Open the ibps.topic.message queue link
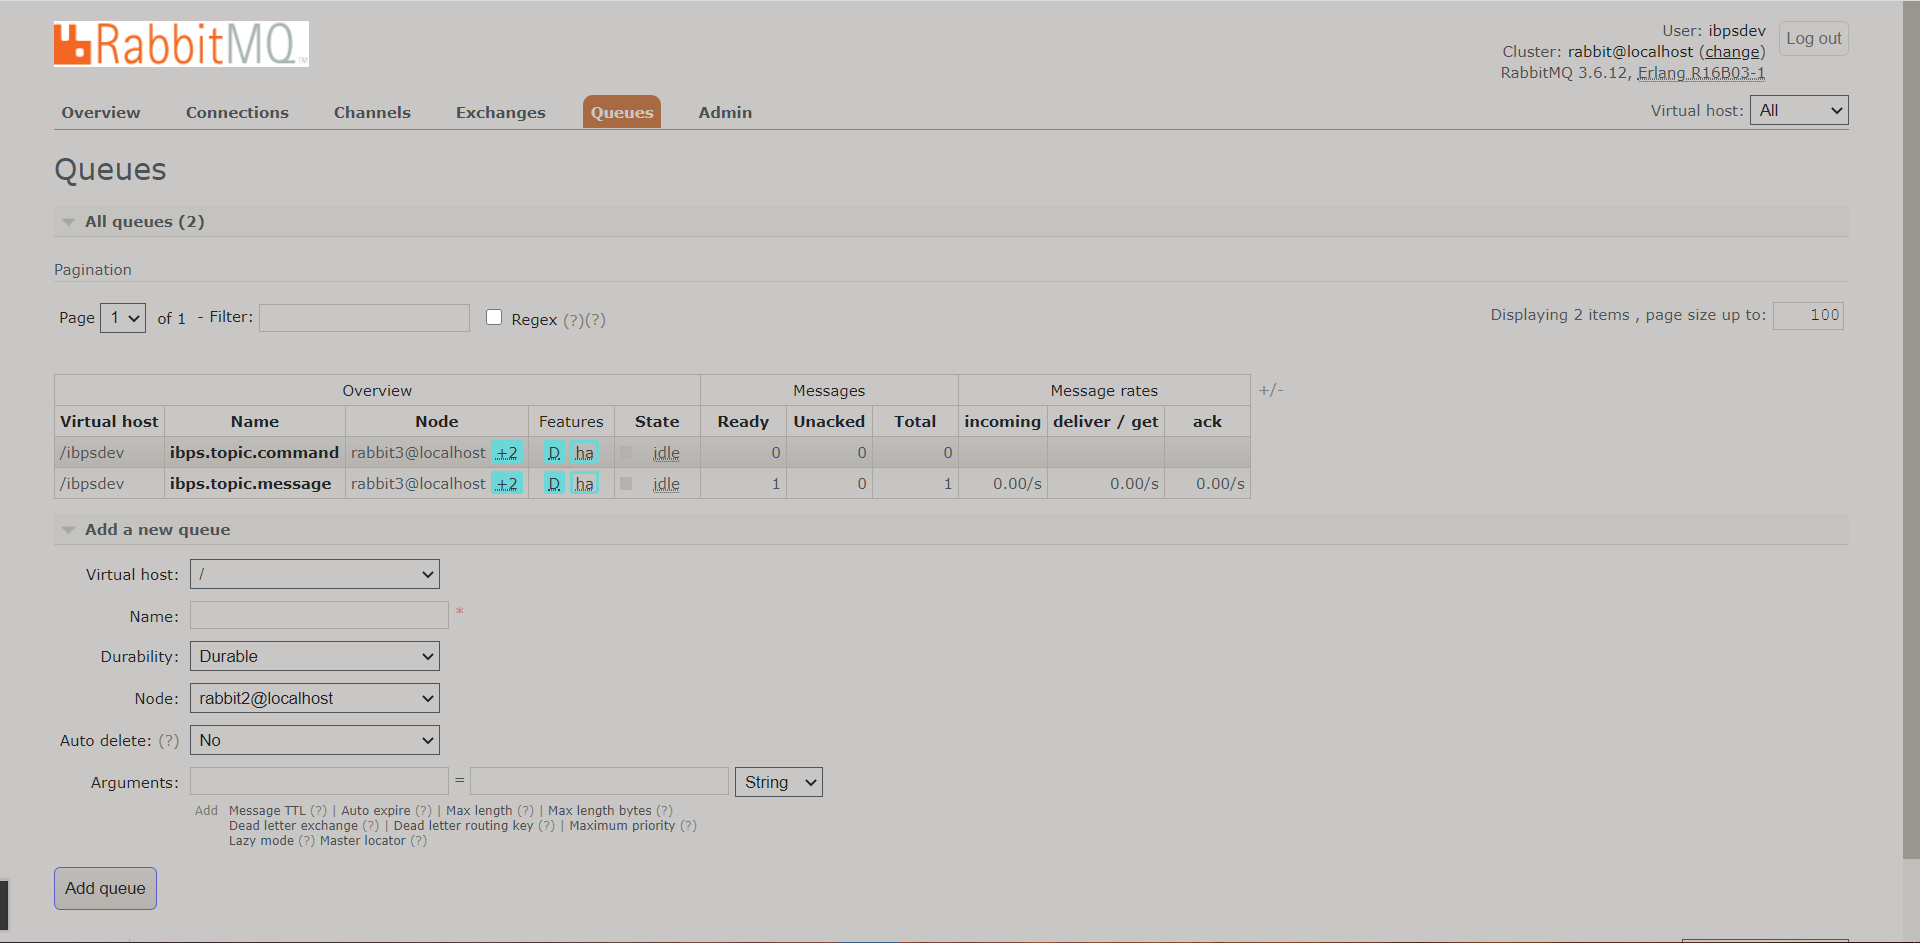The width and height of the screenshot is (1920, 943). [x=250, y=484]
